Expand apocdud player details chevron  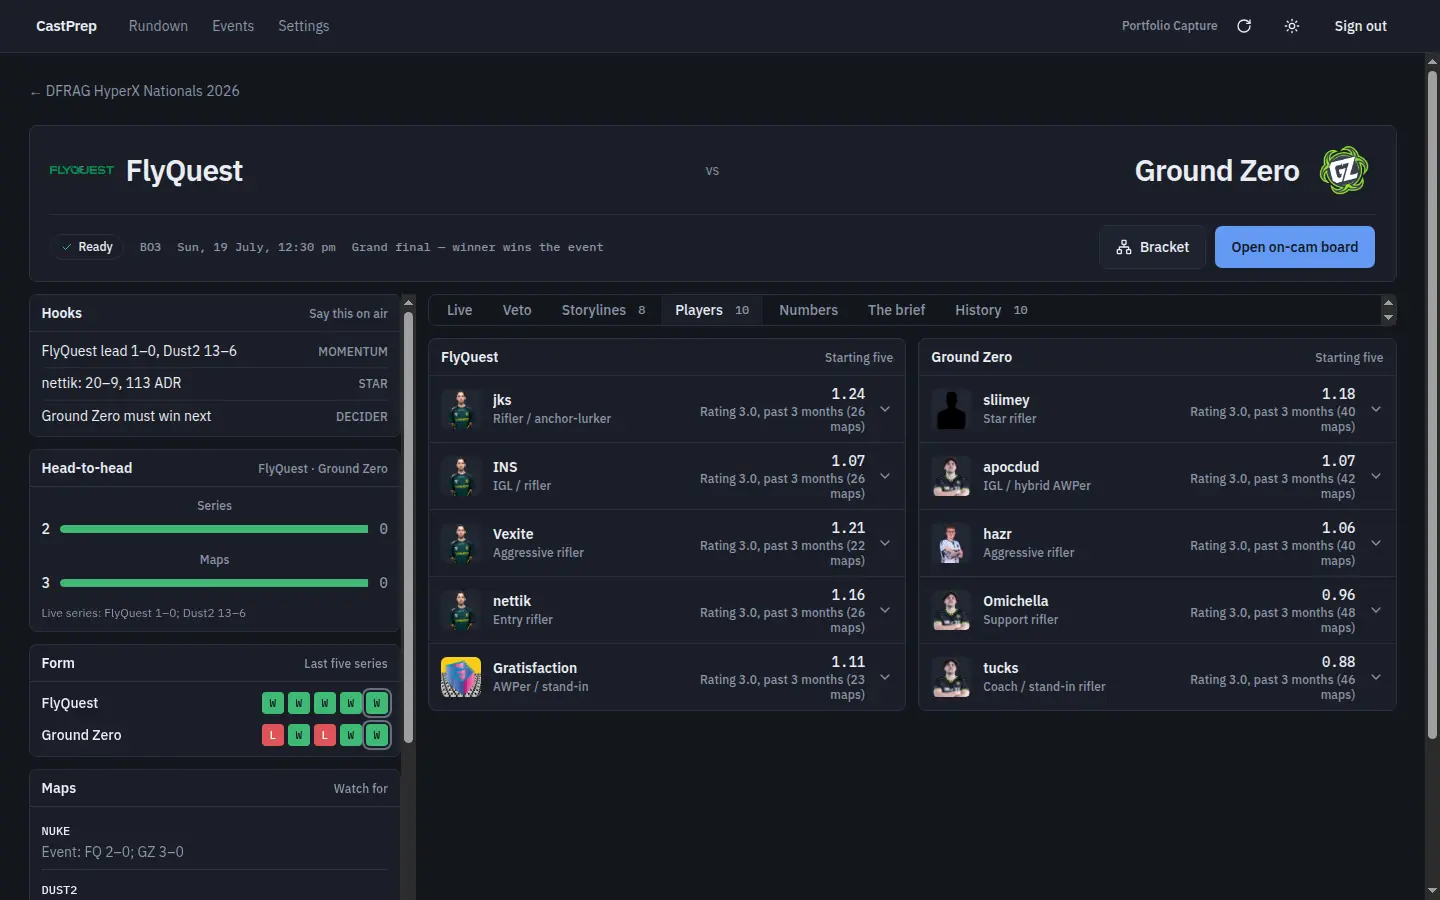tap(1376, 476)
